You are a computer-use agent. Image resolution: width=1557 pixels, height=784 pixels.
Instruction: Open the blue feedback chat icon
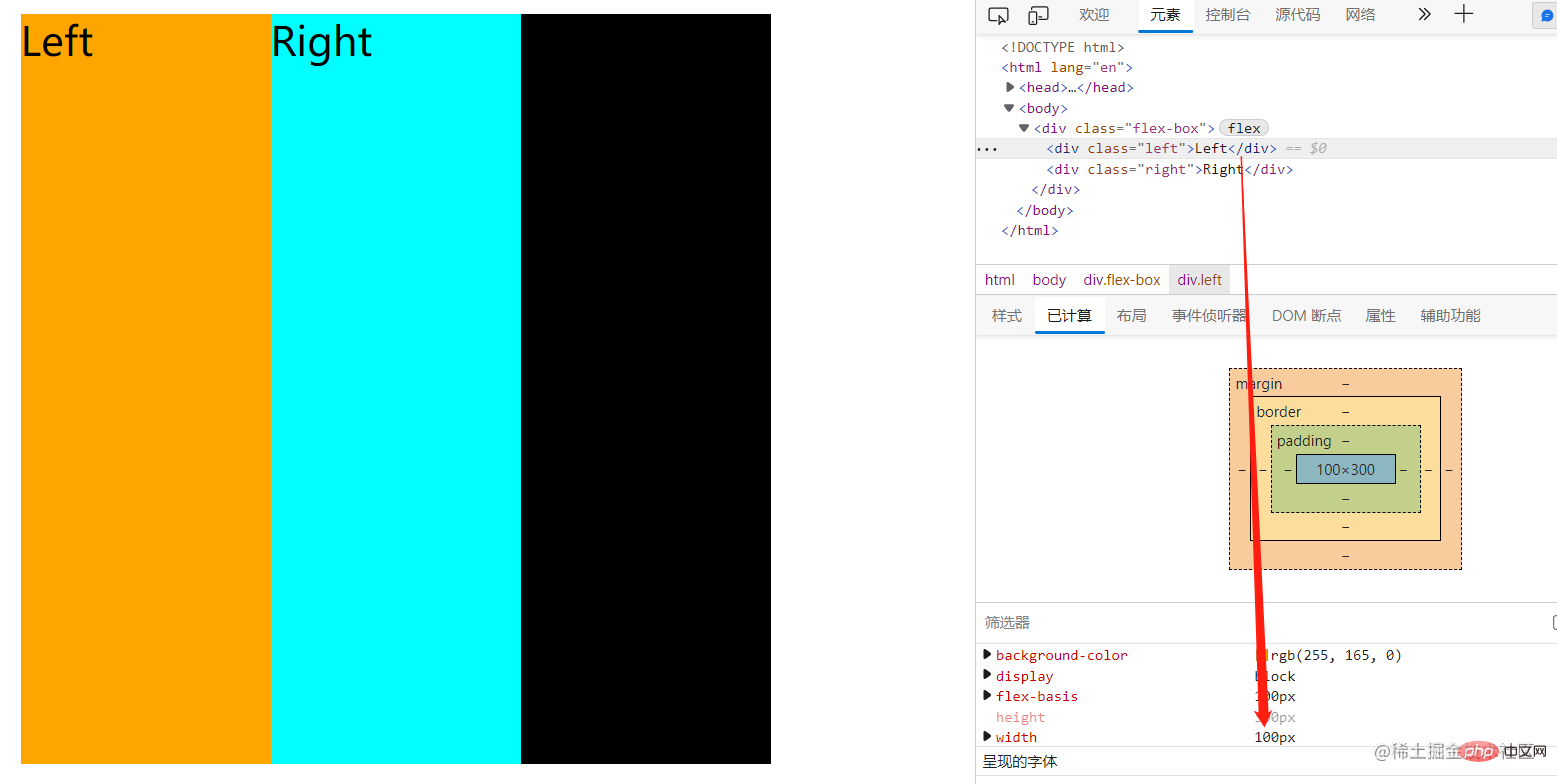1547,16
